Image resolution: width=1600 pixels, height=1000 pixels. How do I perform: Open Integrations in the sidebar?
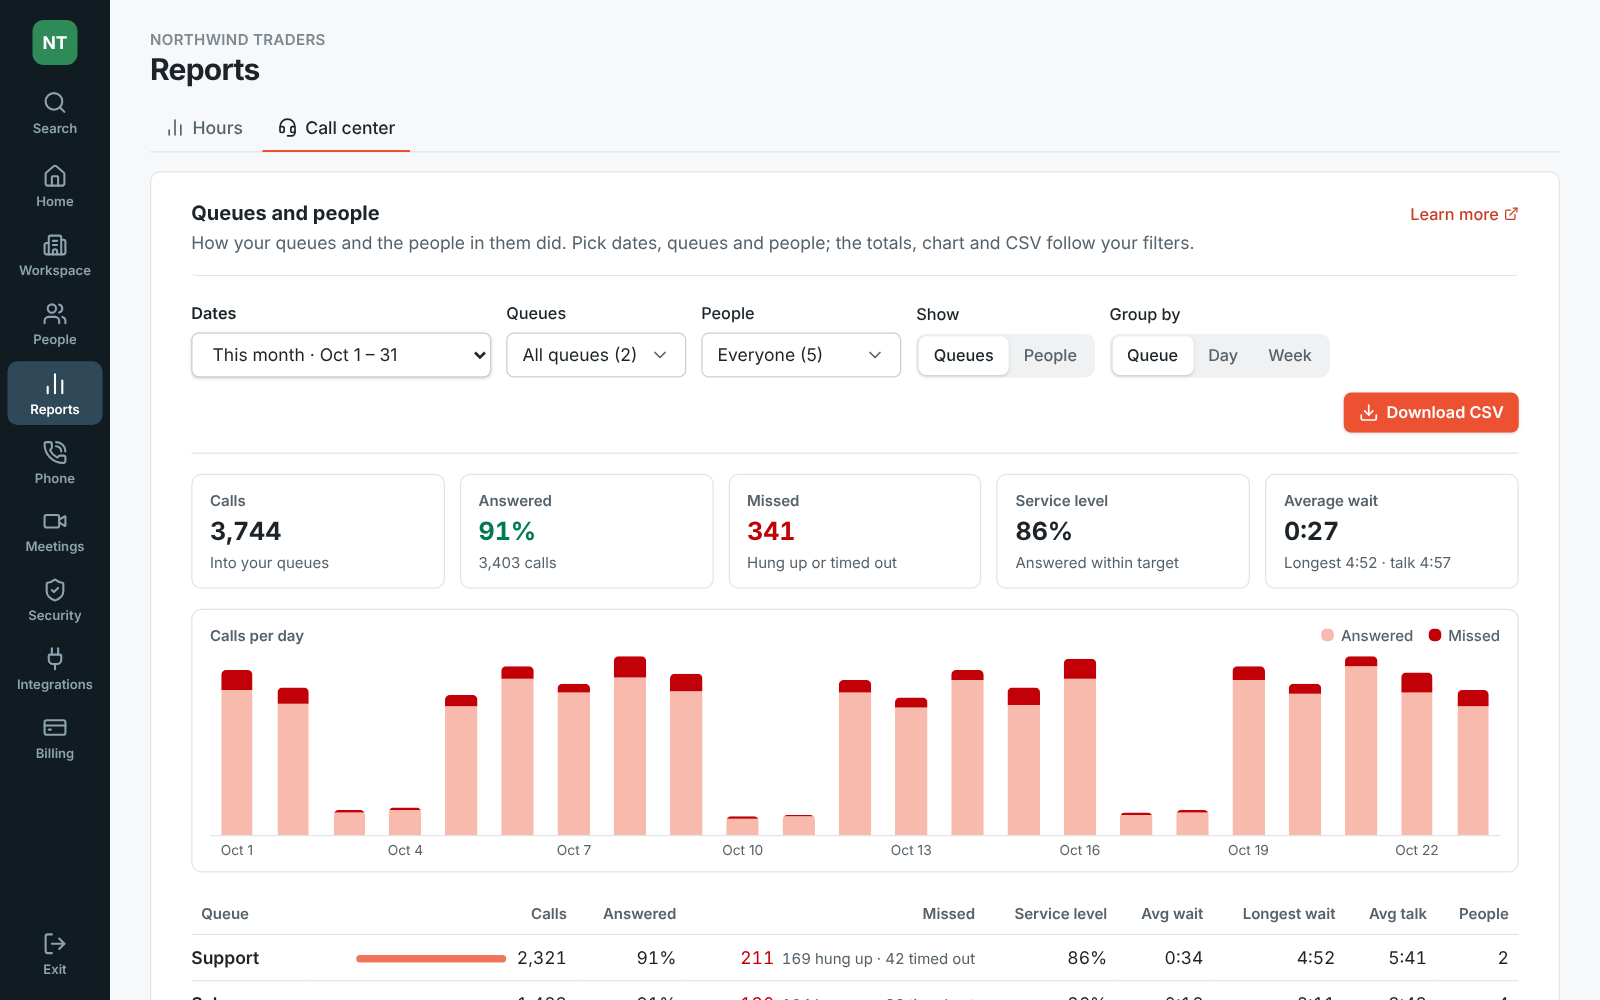55,670
